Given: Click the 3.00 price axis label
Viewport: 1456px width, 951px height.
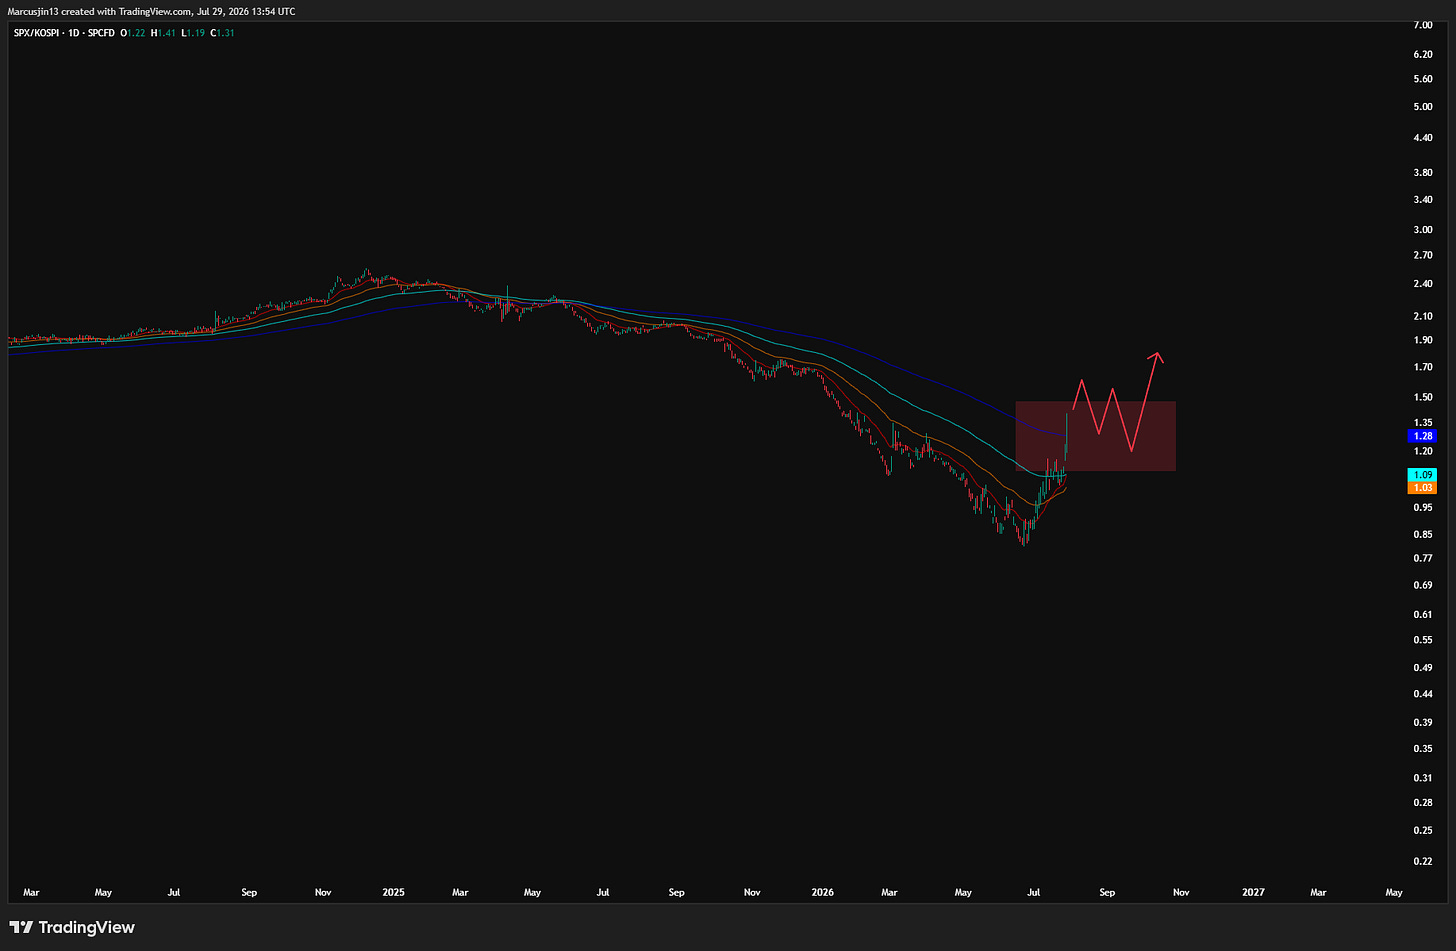Looking at the screenshot, I should point(1422,229).
